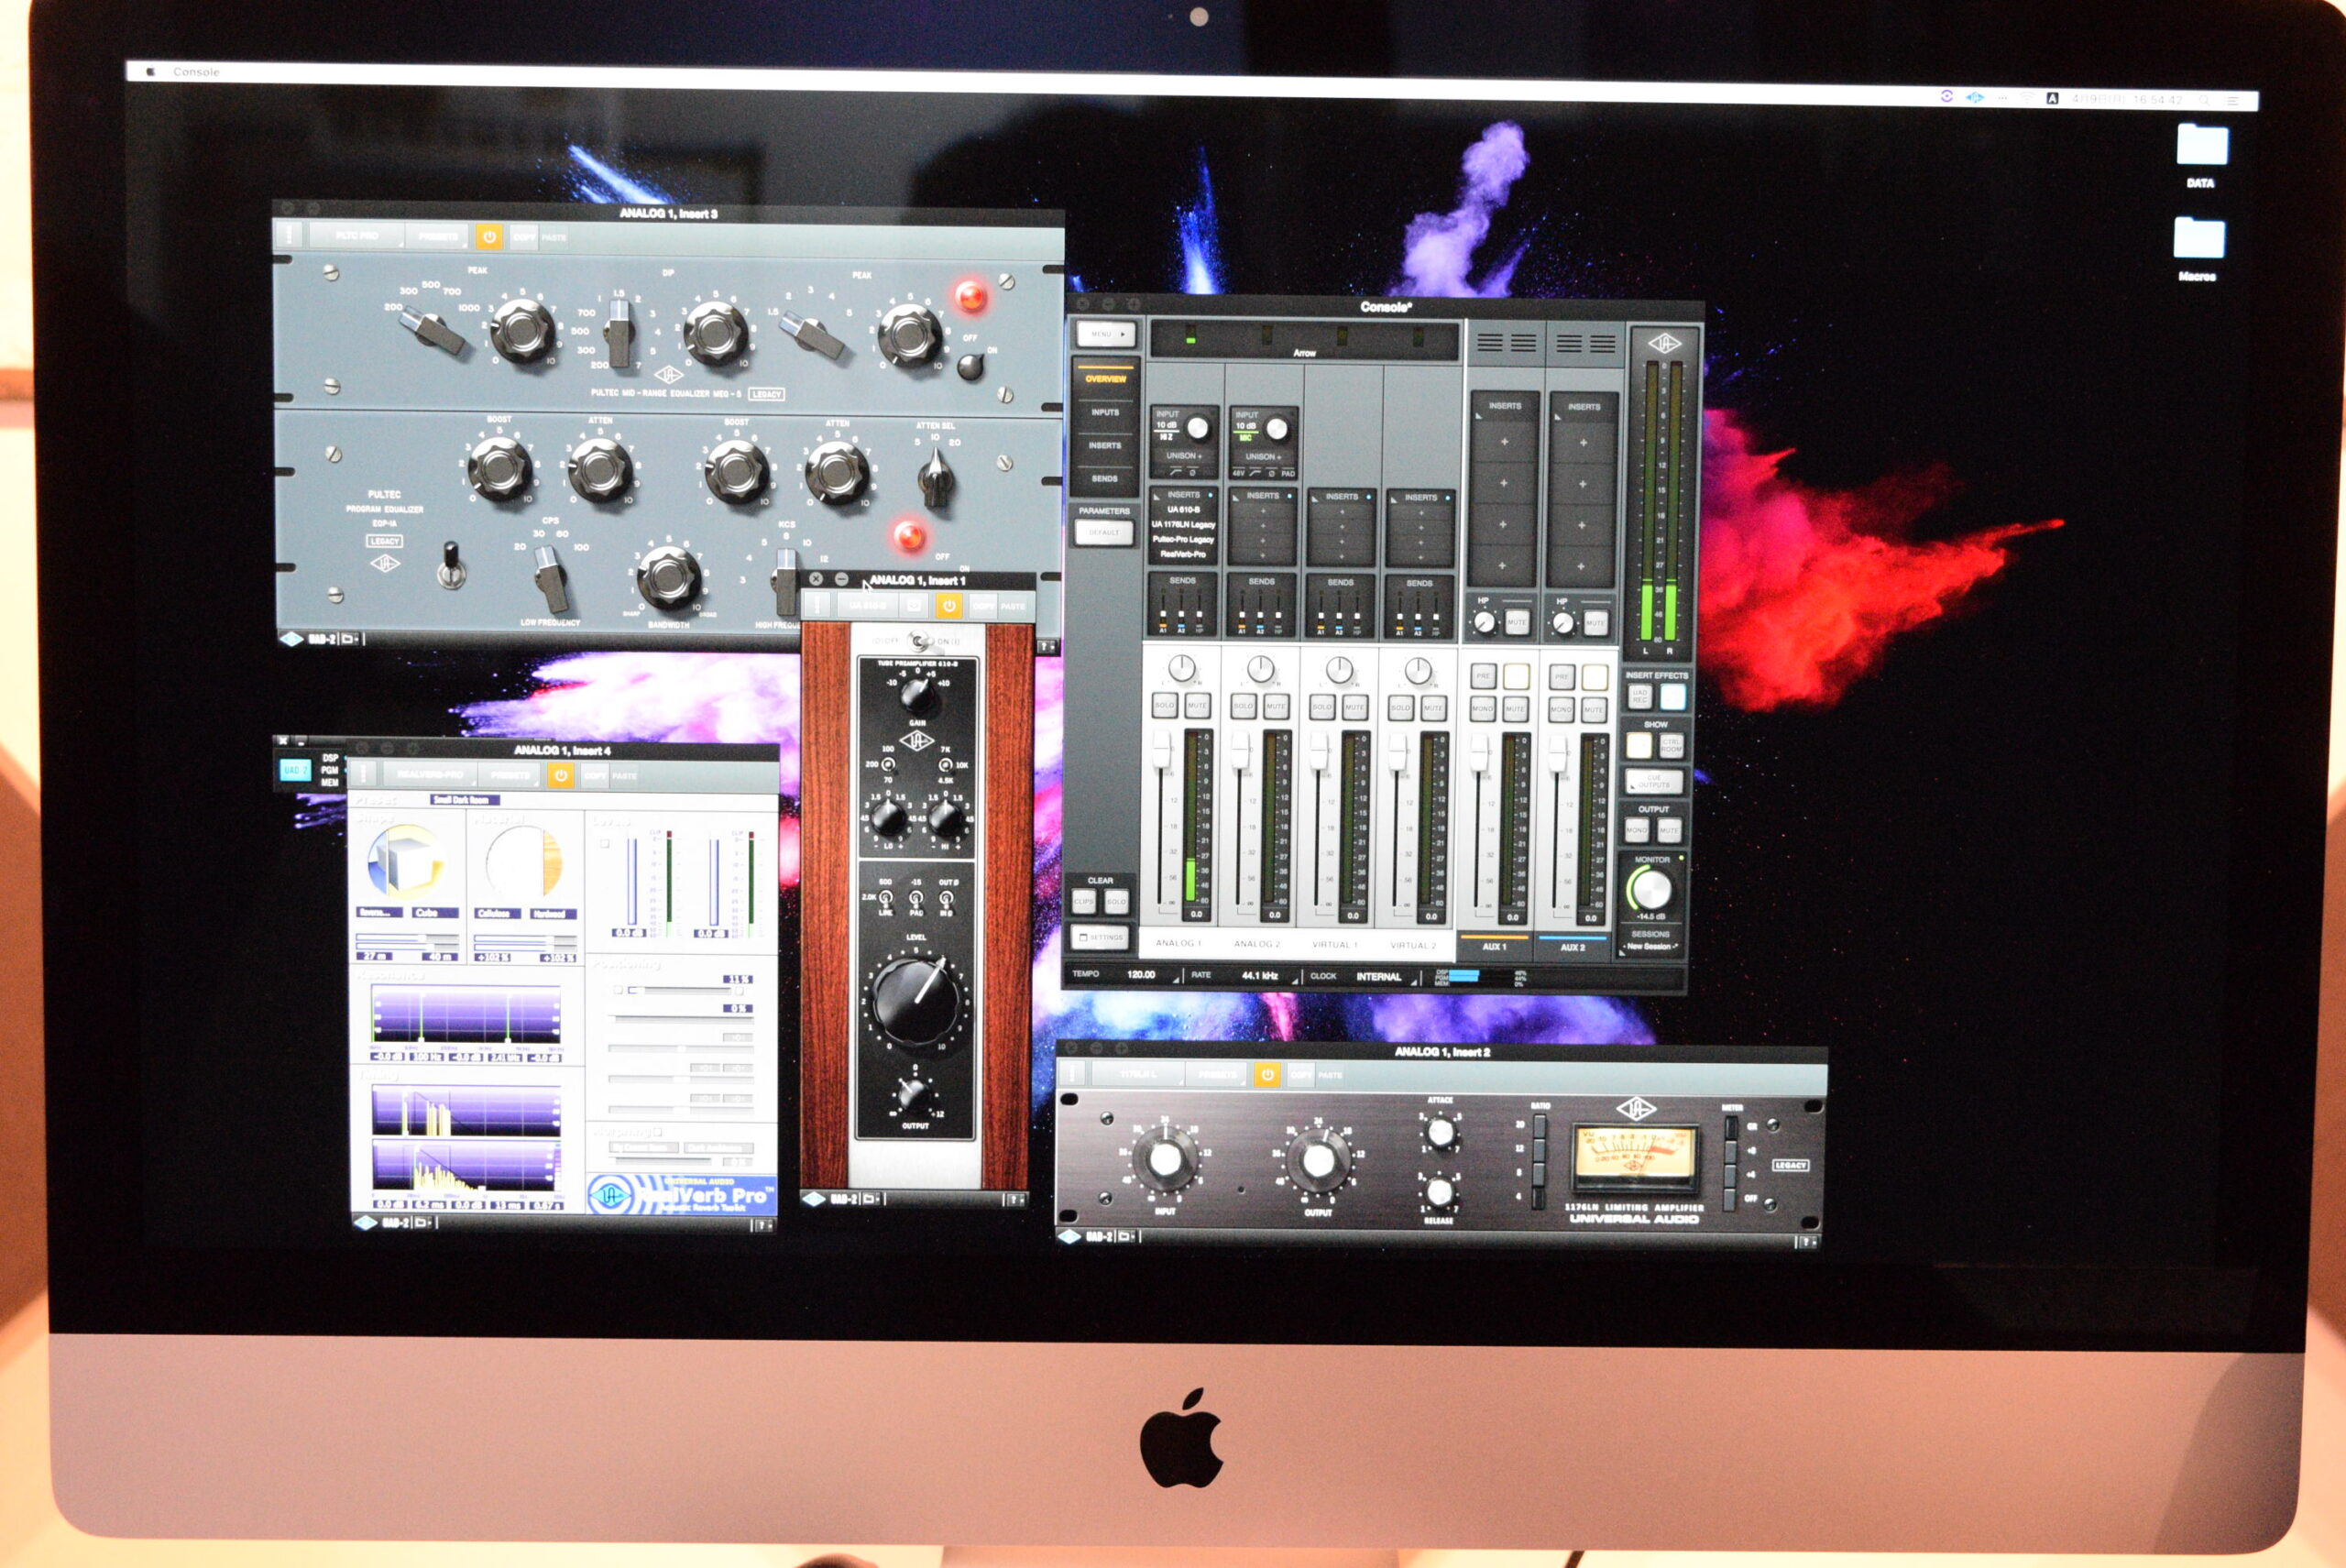Solo the VIRTUAL 1 channel
2346x1568 pixels.
click(1322, 707)
